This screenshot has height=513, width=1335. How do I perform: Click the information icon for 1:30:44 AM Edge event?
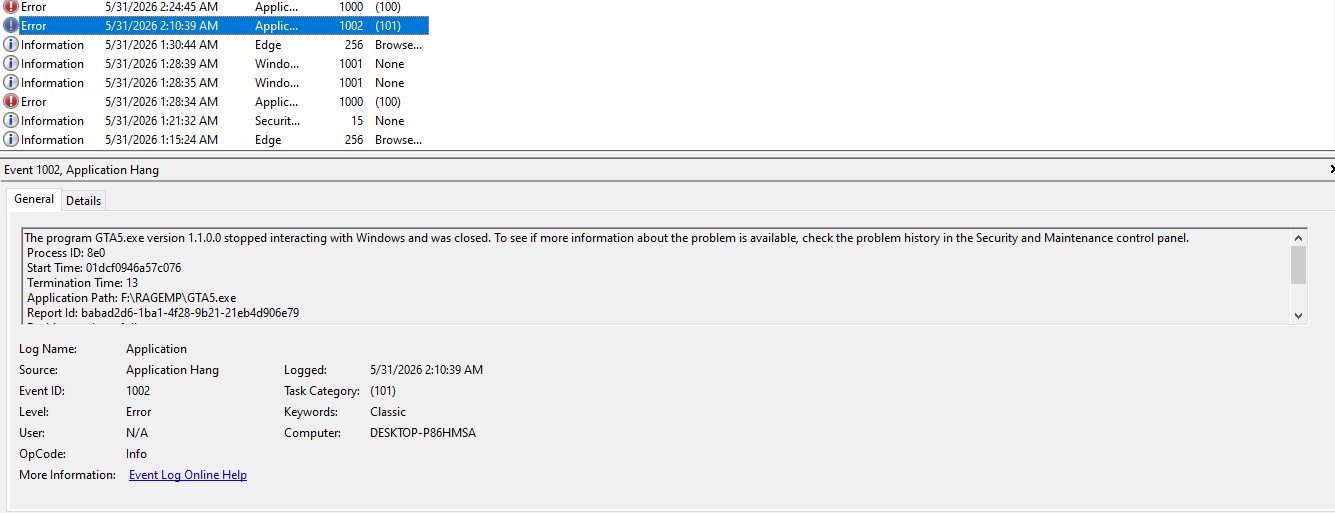click(11, 45)
